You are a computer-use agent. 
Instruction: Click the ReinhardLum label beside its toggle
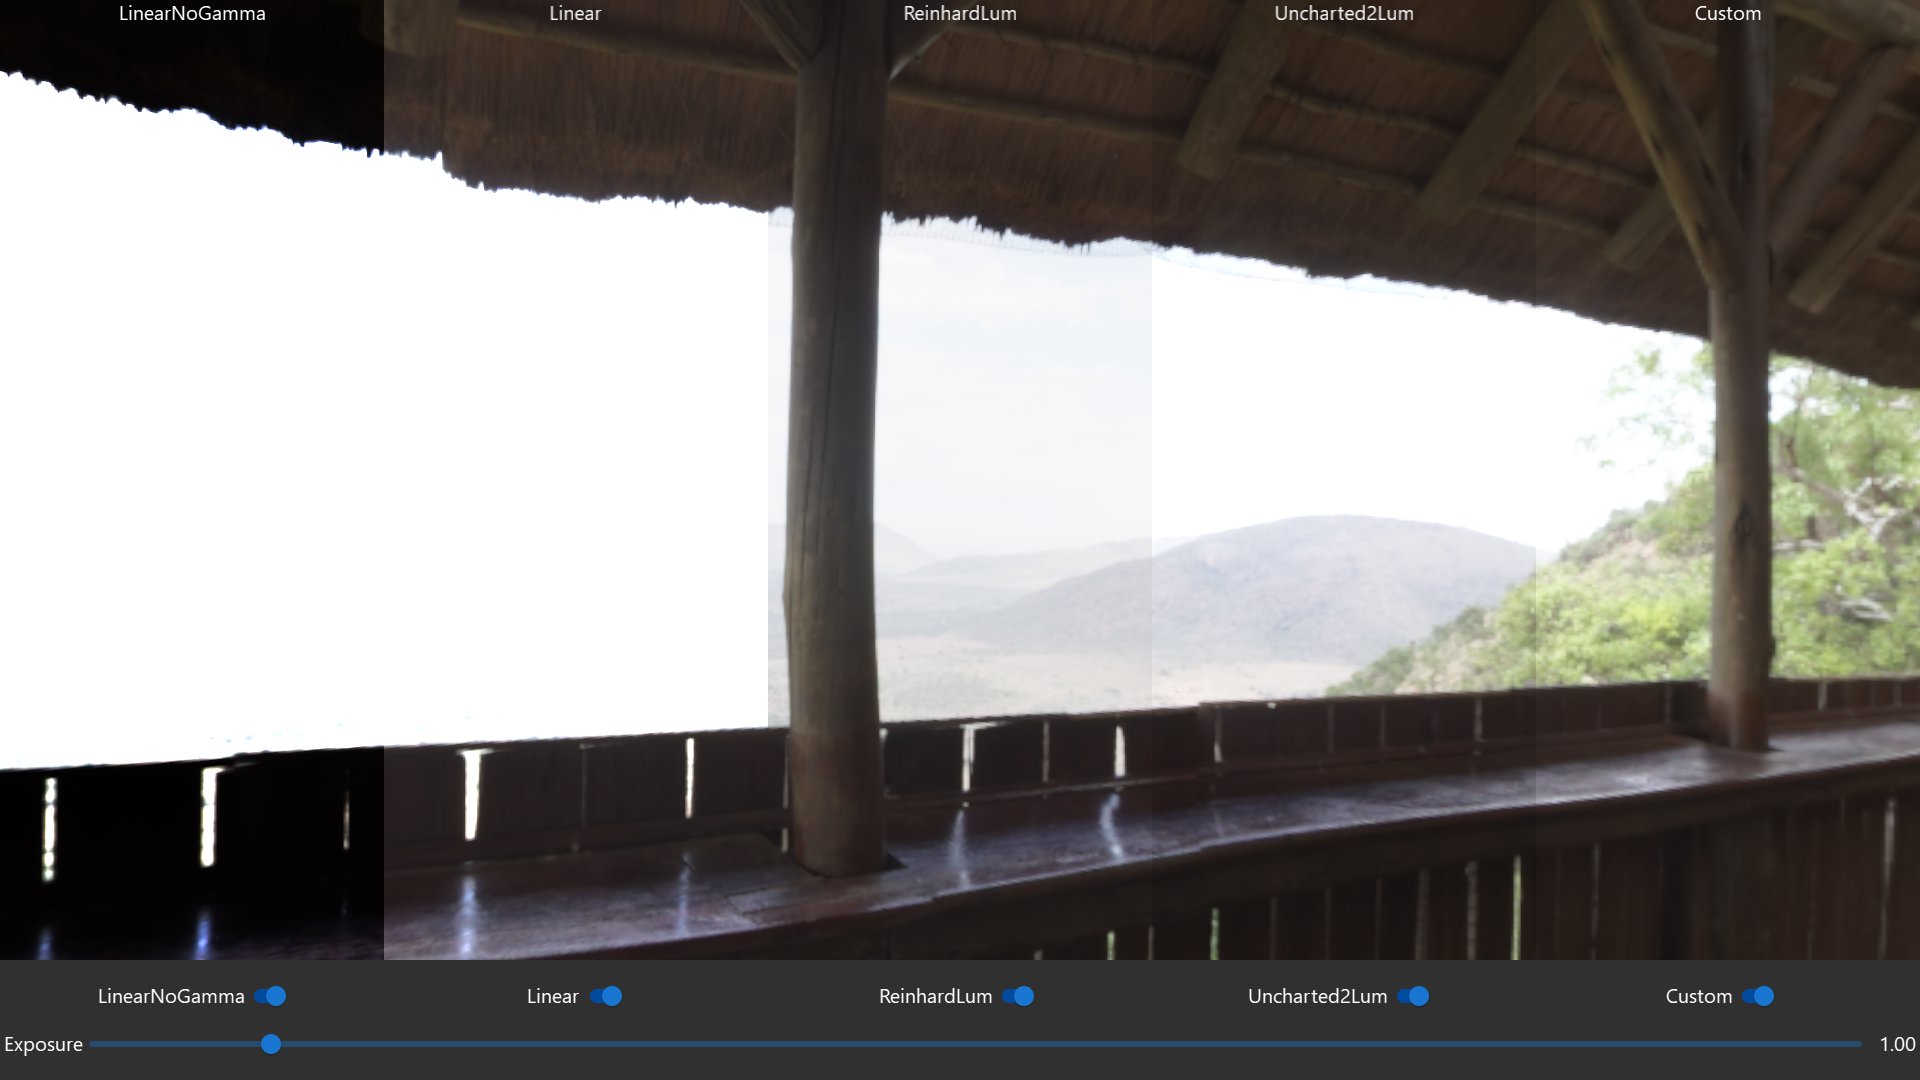click(935, 996)
